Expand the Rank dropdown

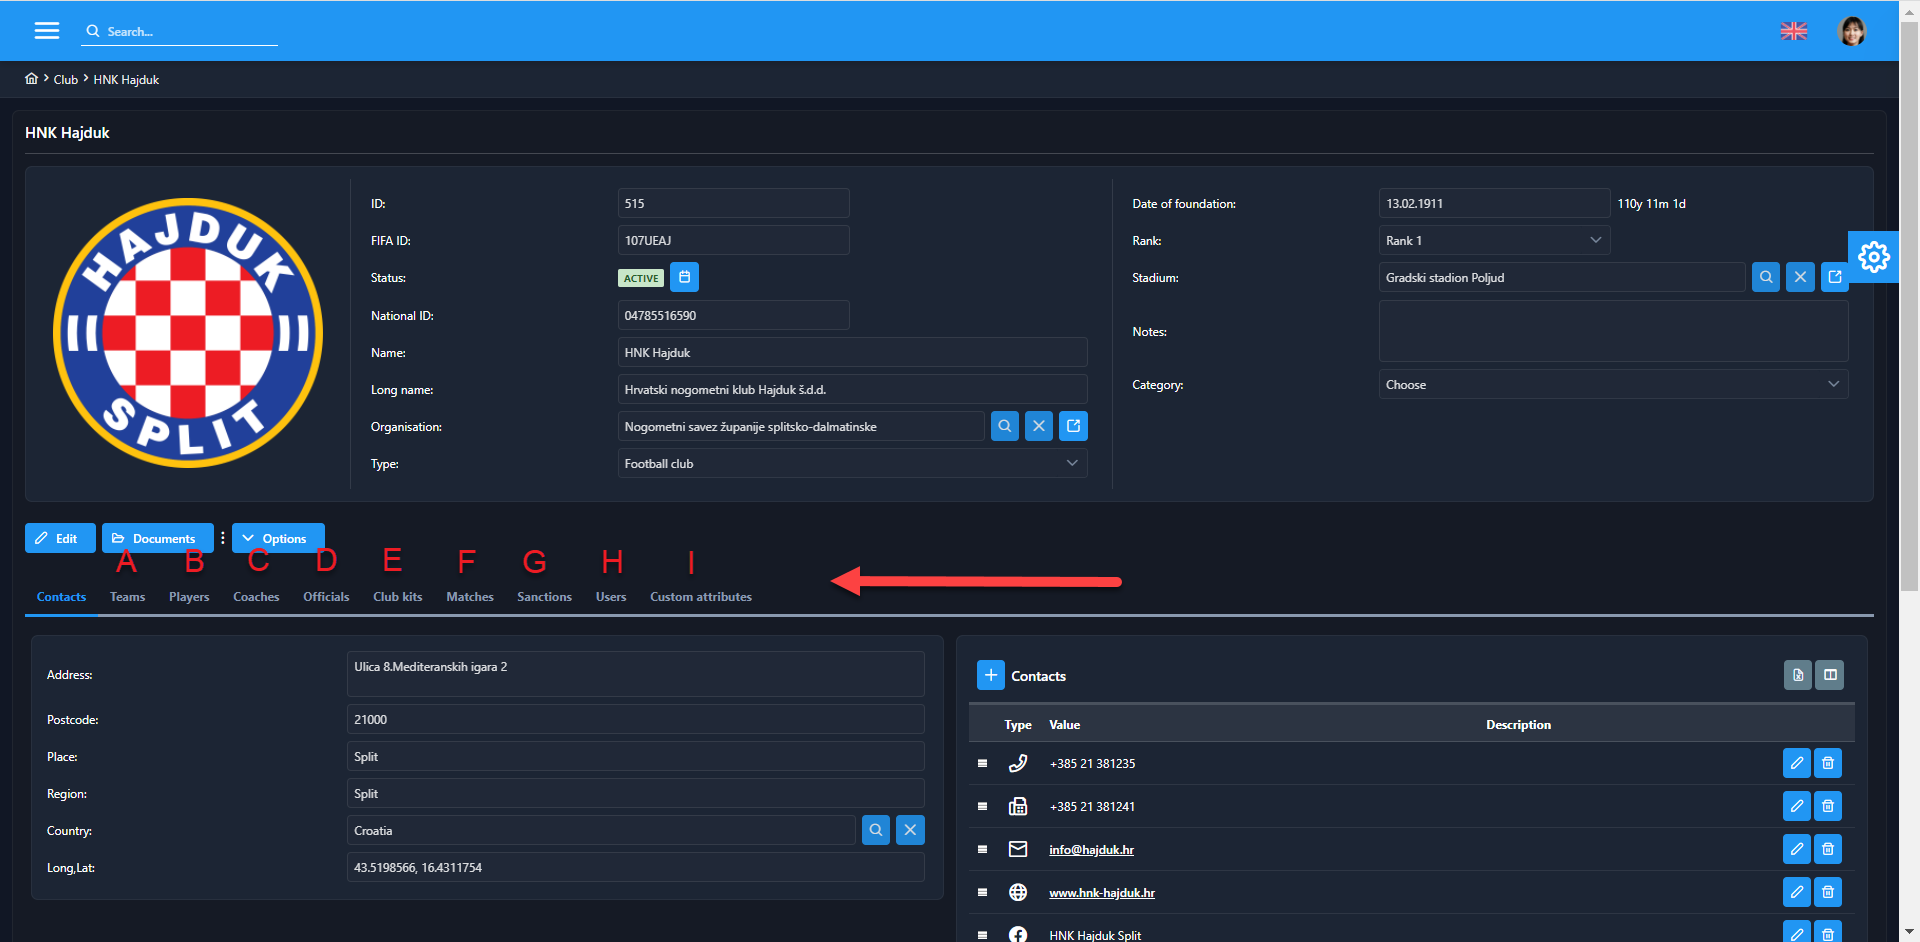[x=1494, y=240]
